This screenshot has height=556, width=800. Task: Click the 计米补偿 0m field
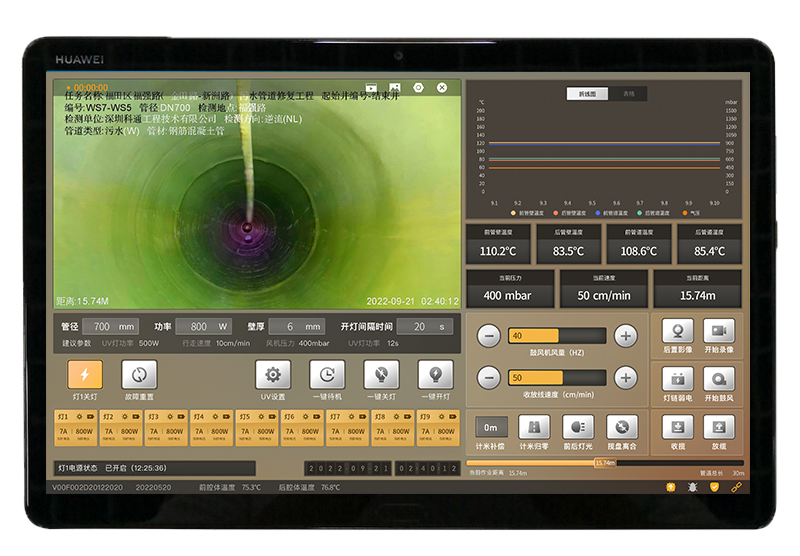coord(491,427)
